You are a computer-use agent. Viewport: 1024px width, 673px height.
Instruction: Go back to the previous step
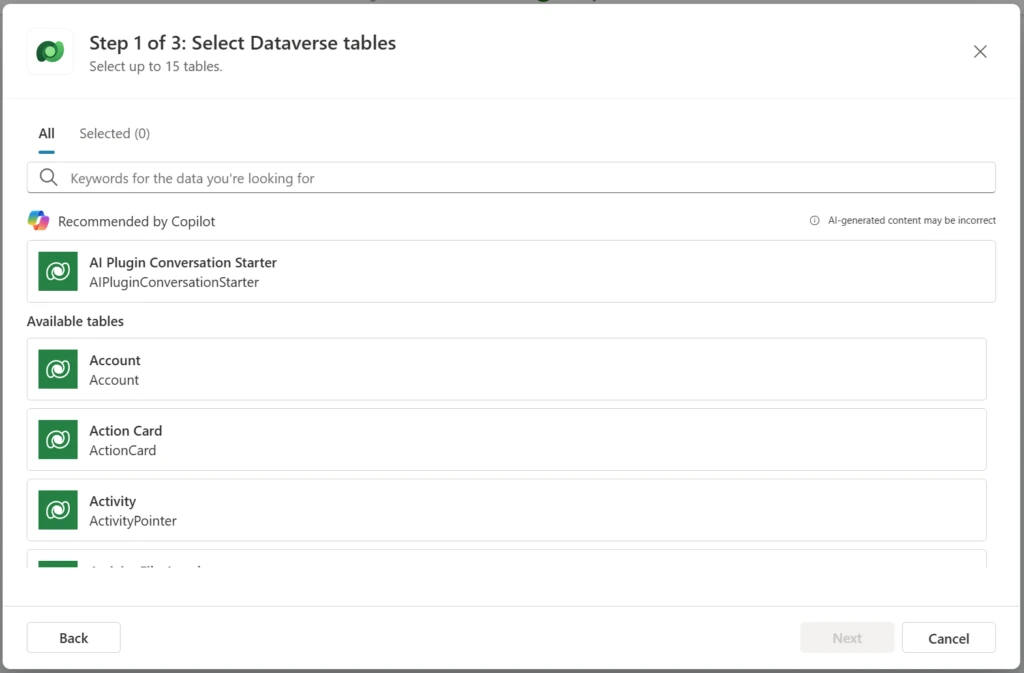pos(73,637)
